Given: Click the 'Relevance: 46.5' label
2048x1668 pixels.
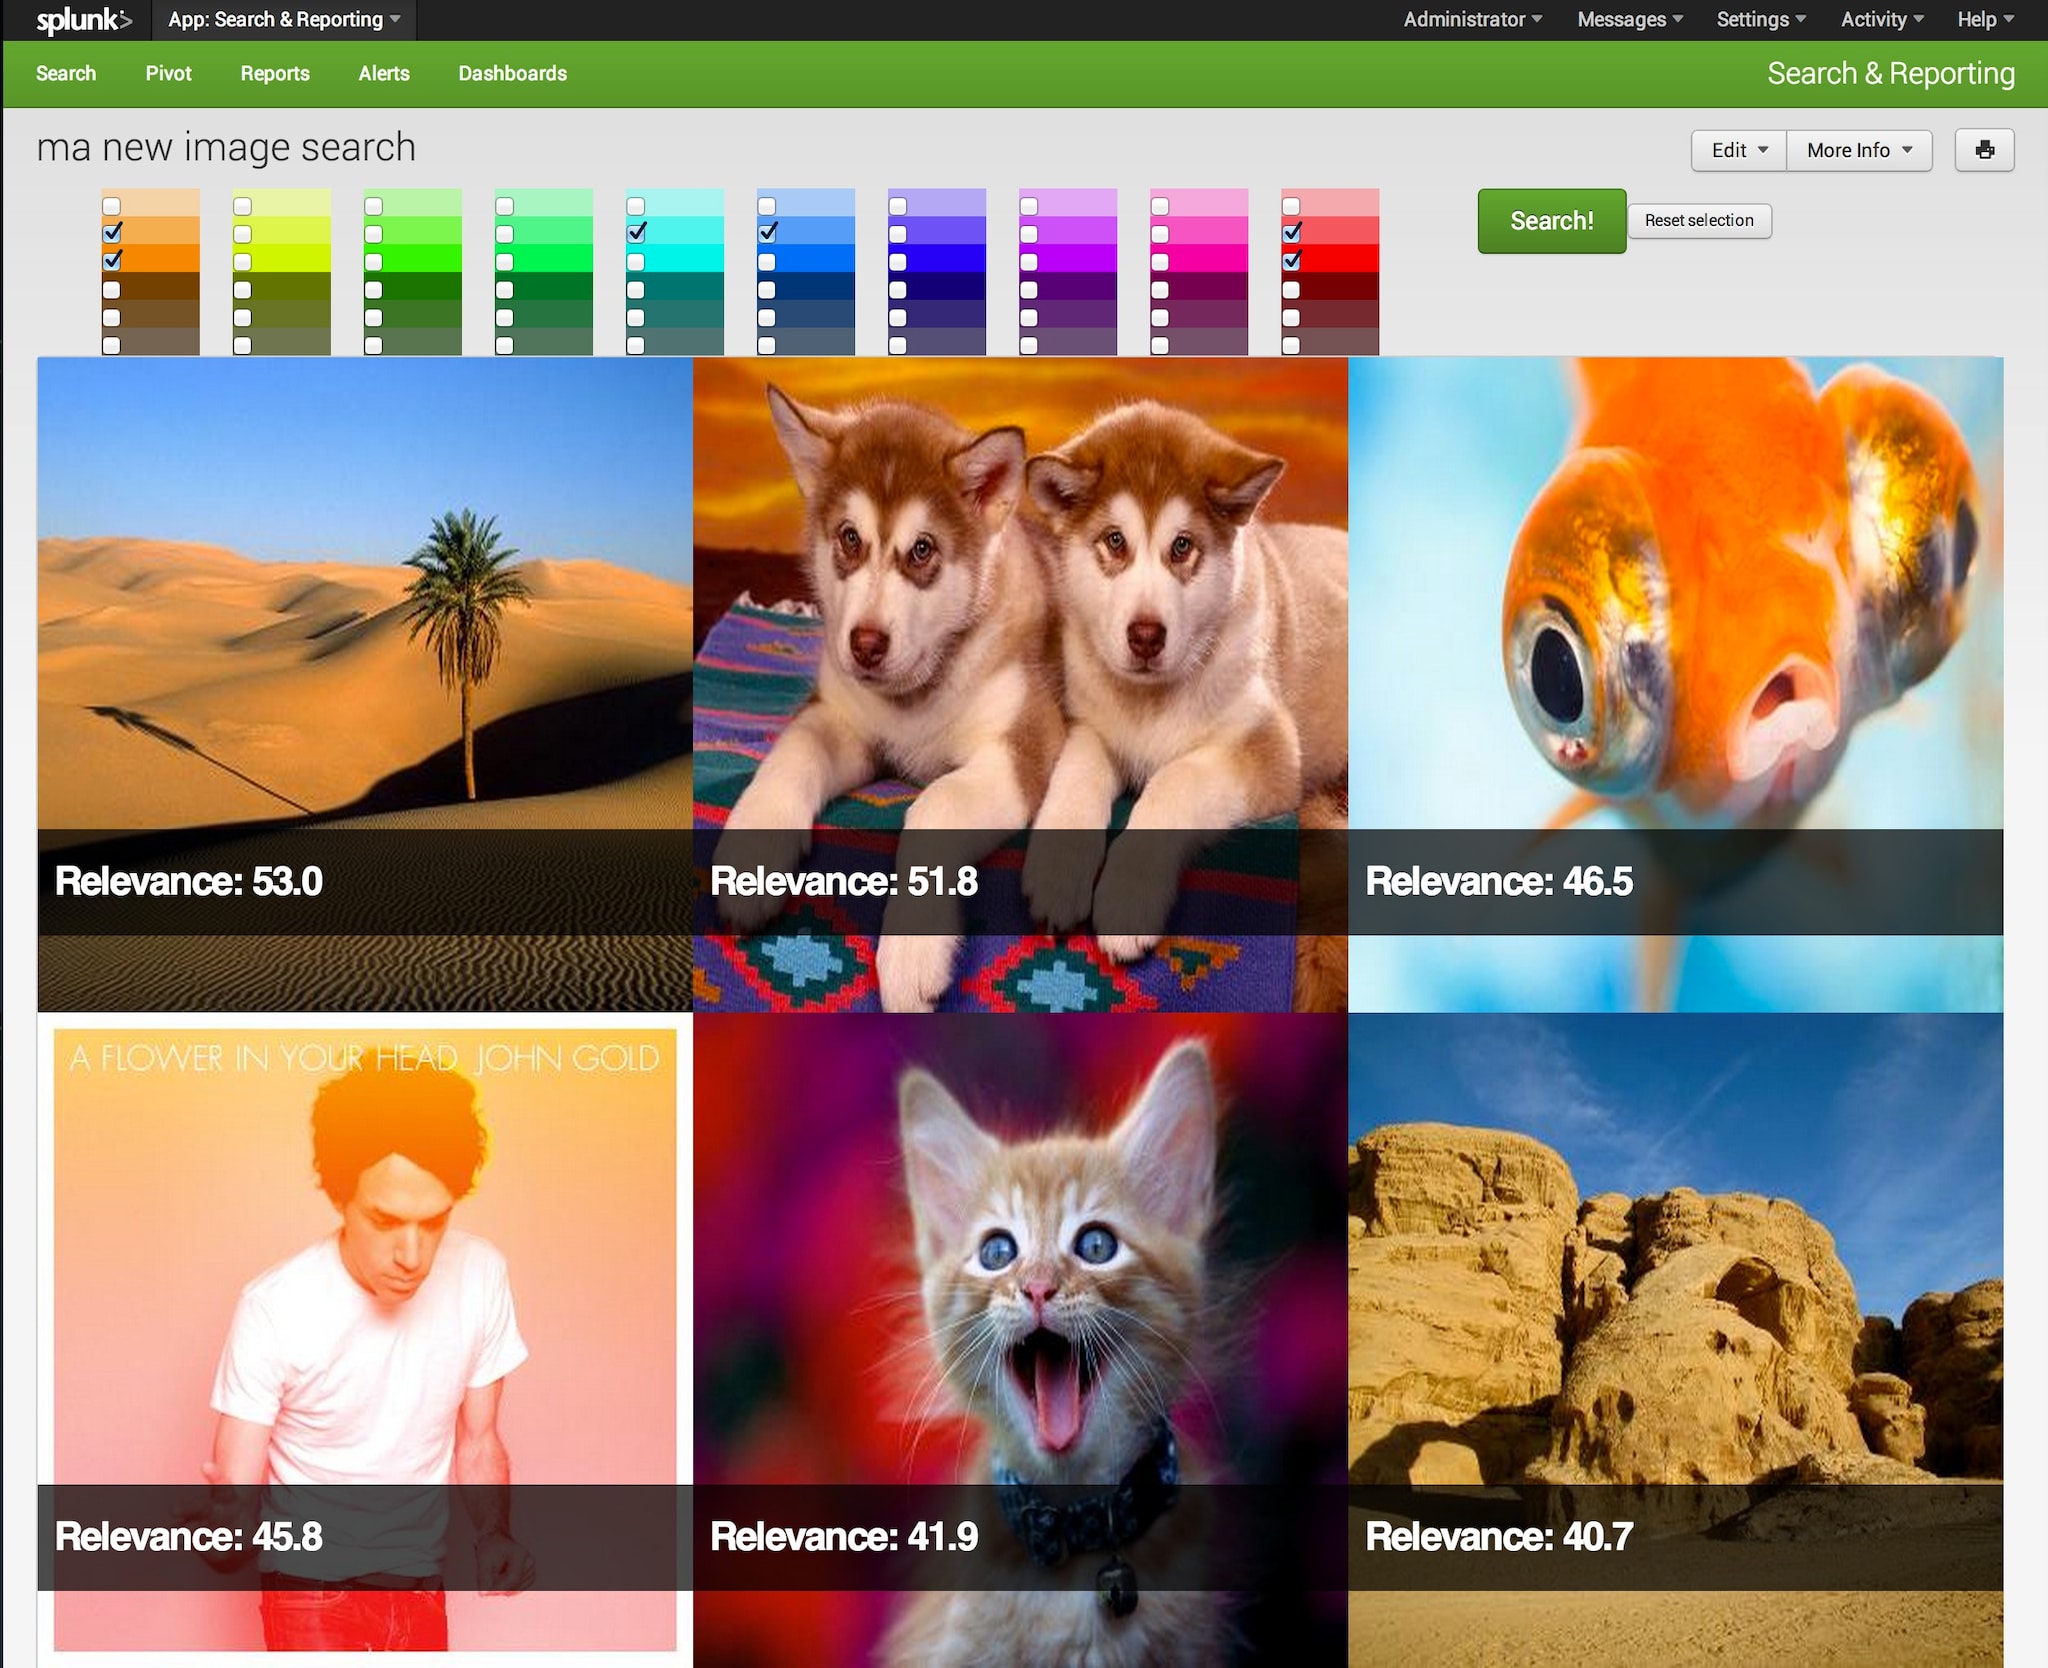Looking at the screenshot, I should 1499,881.
